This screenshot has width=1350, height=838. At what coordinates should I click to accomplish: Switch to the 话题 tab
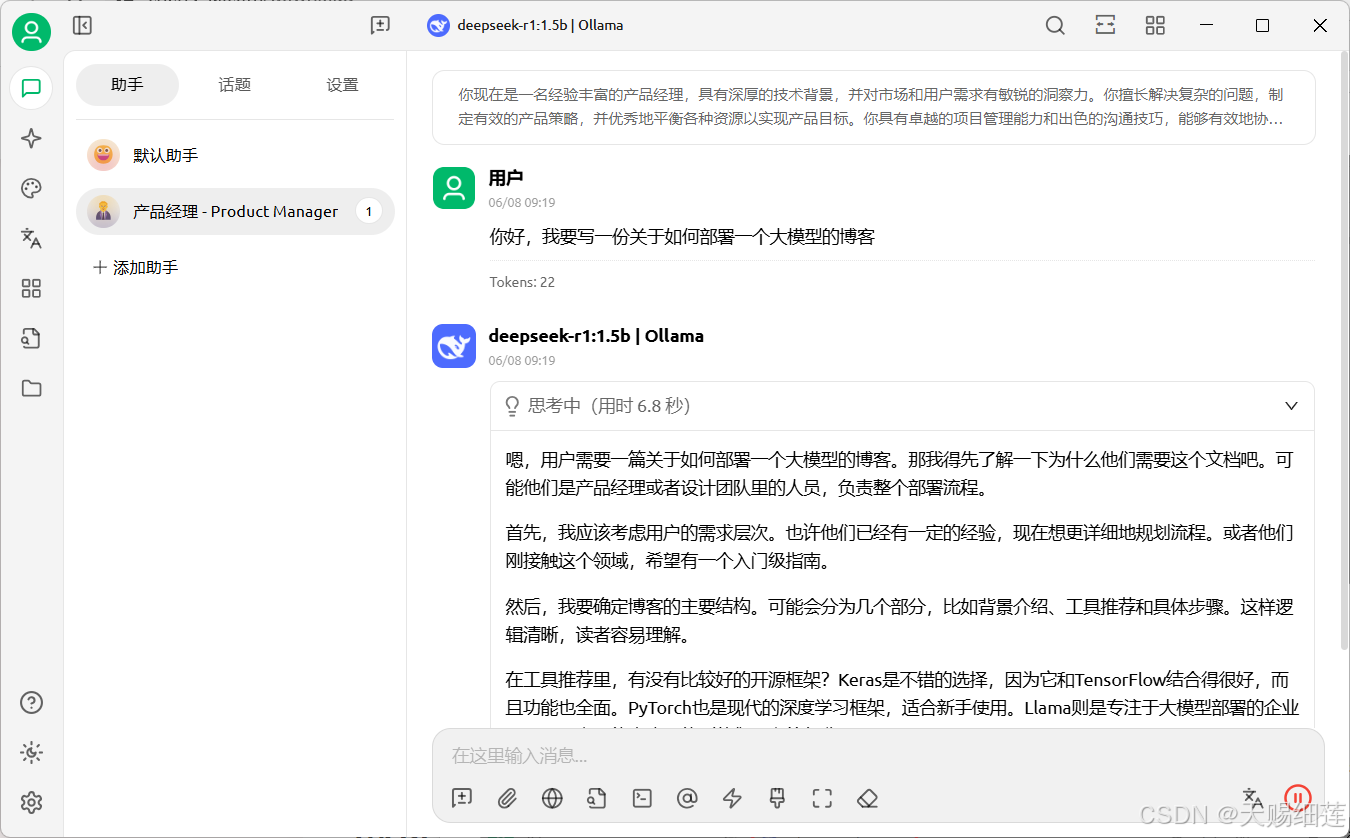click(235, 85)
